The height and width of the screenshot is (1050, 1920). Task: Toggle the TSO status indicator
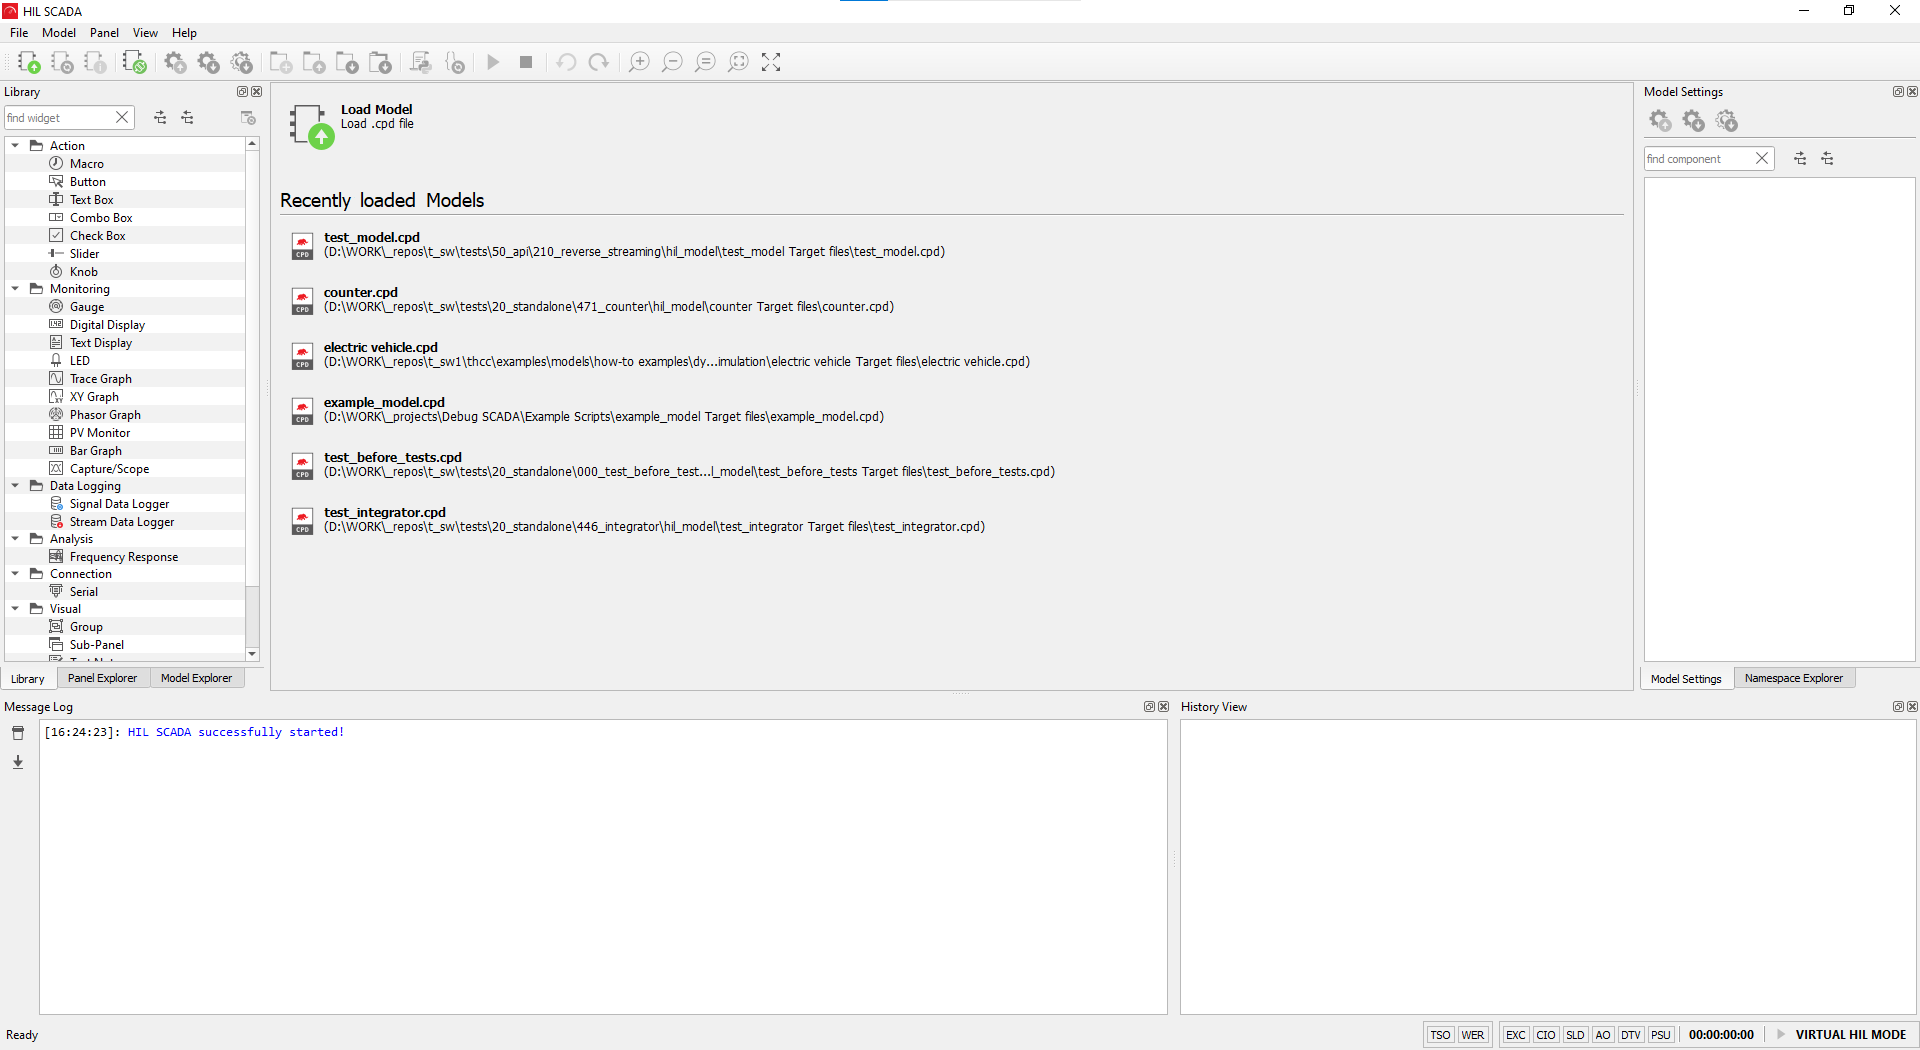click(1440, 1035)
